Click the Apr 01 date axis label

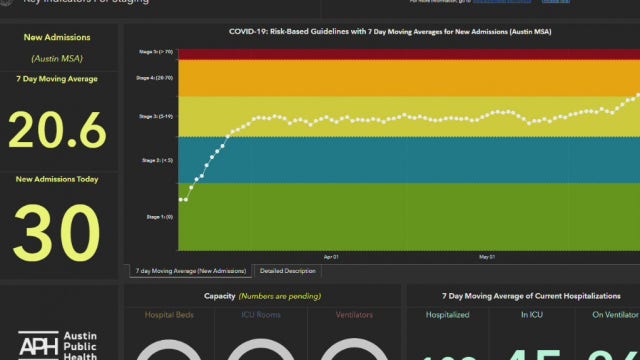pyautogui.click(x=331, y=257)
